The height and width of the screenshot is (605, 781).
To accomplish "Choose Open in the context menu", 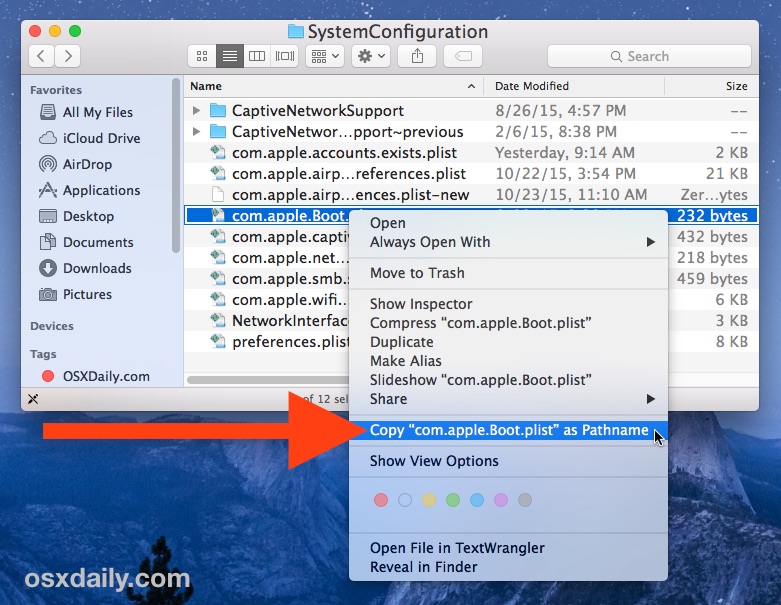I will click(x=508, y=223).
